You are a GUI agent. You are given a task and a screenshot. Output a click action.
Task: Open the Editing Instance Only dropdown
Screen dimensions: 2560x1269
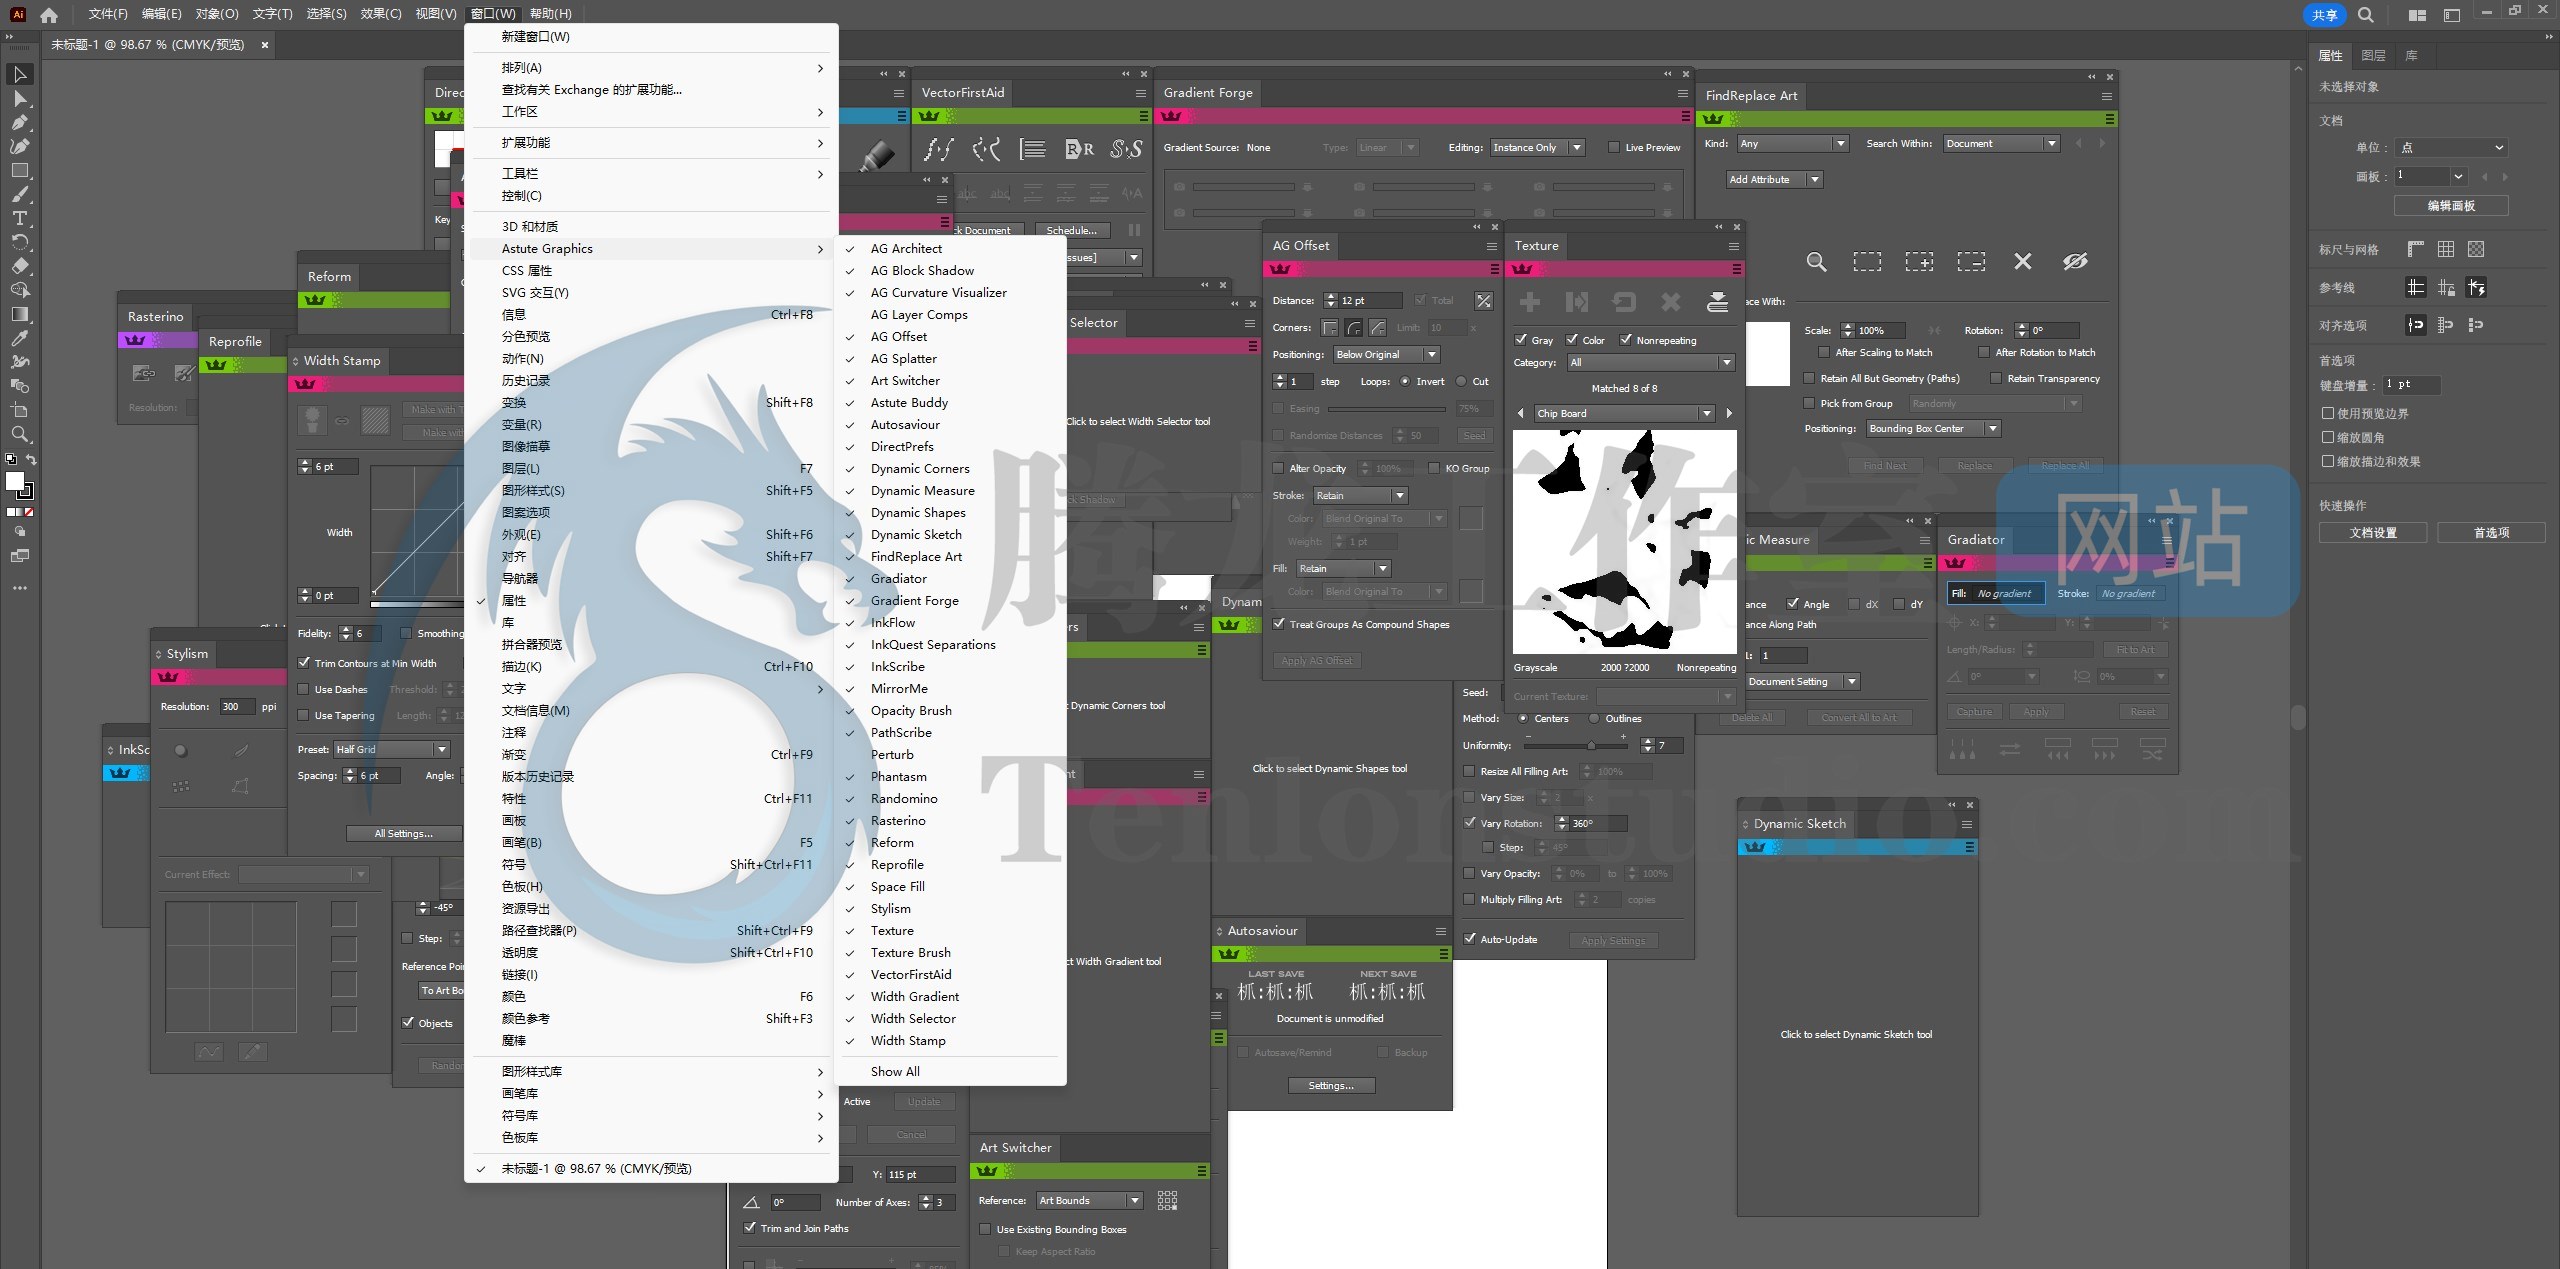point(1537,148)
